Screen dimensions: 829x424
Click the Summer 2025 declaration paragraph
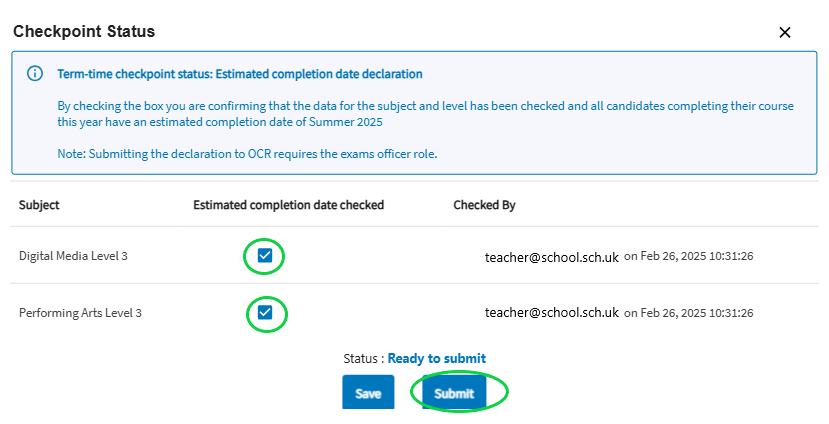(426, 114)
